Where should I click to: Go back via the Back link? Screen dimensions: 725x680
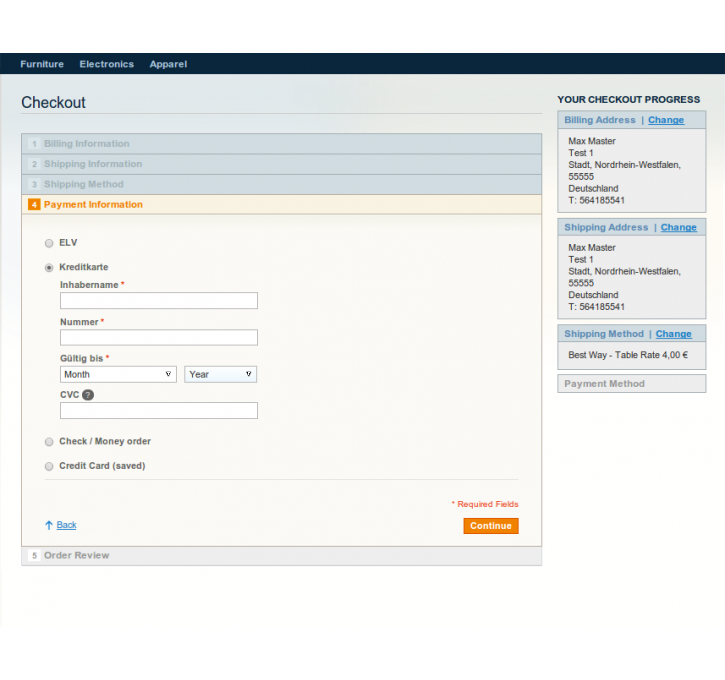[x=67, y=525]
